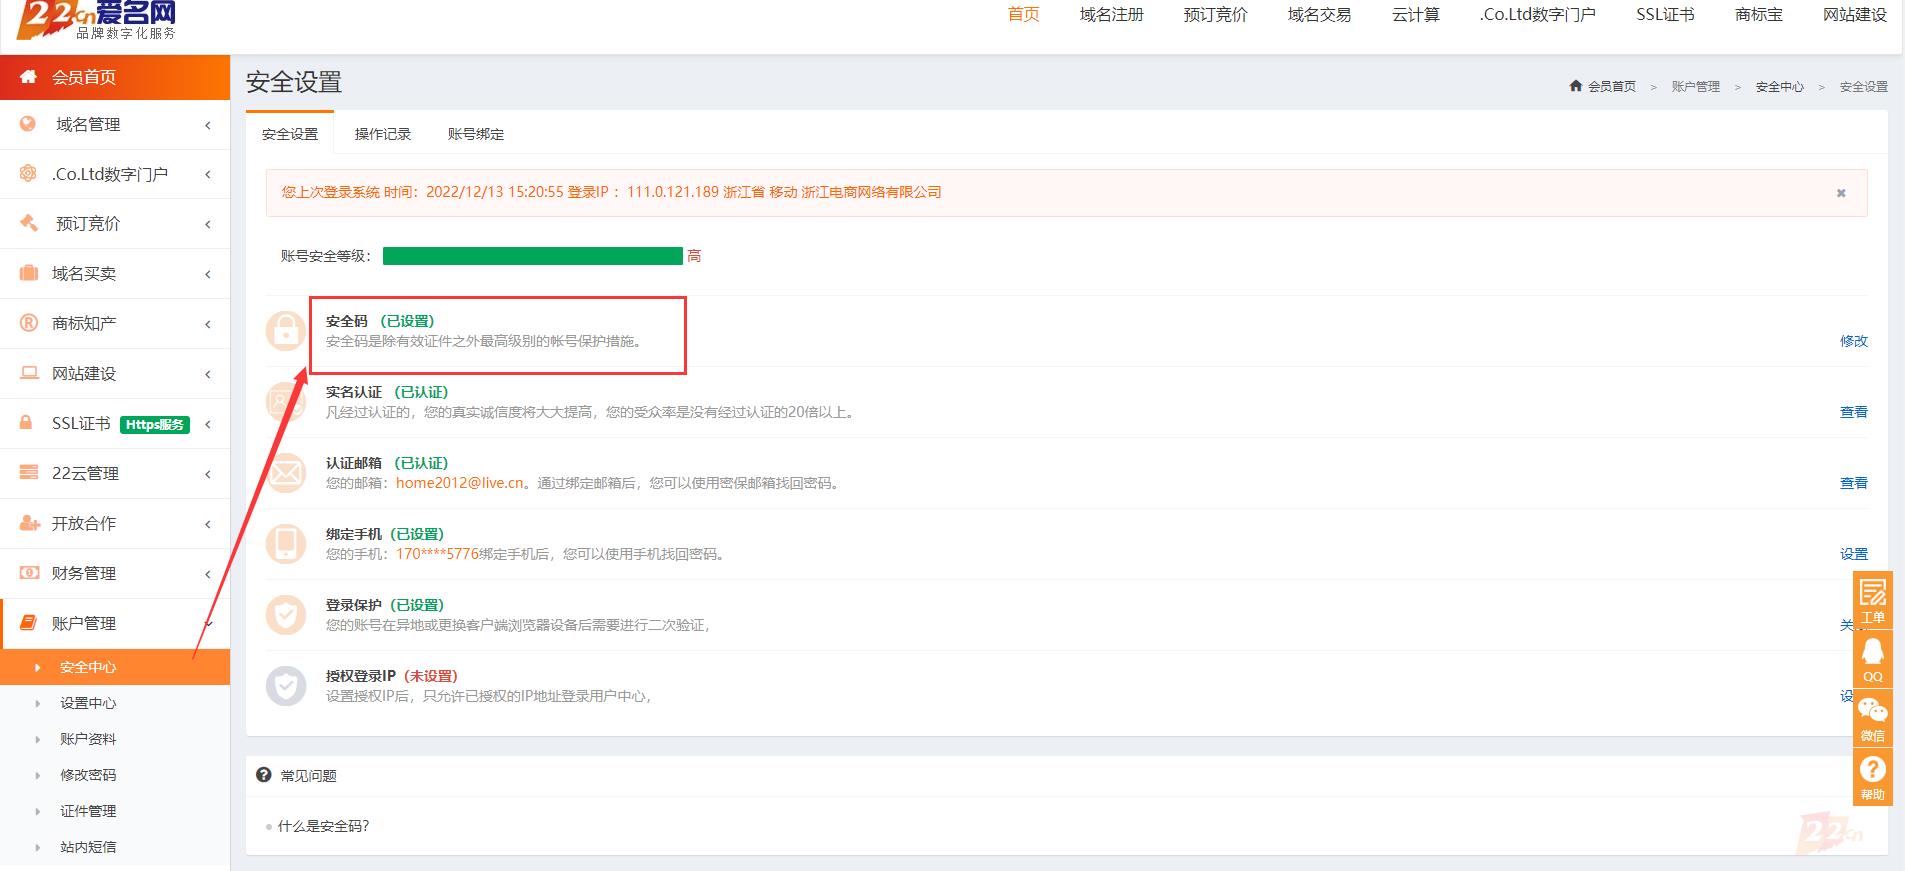Select 证件管理 in the sidebar submenu
The image size is (1905, 871).
click(88, 811)
